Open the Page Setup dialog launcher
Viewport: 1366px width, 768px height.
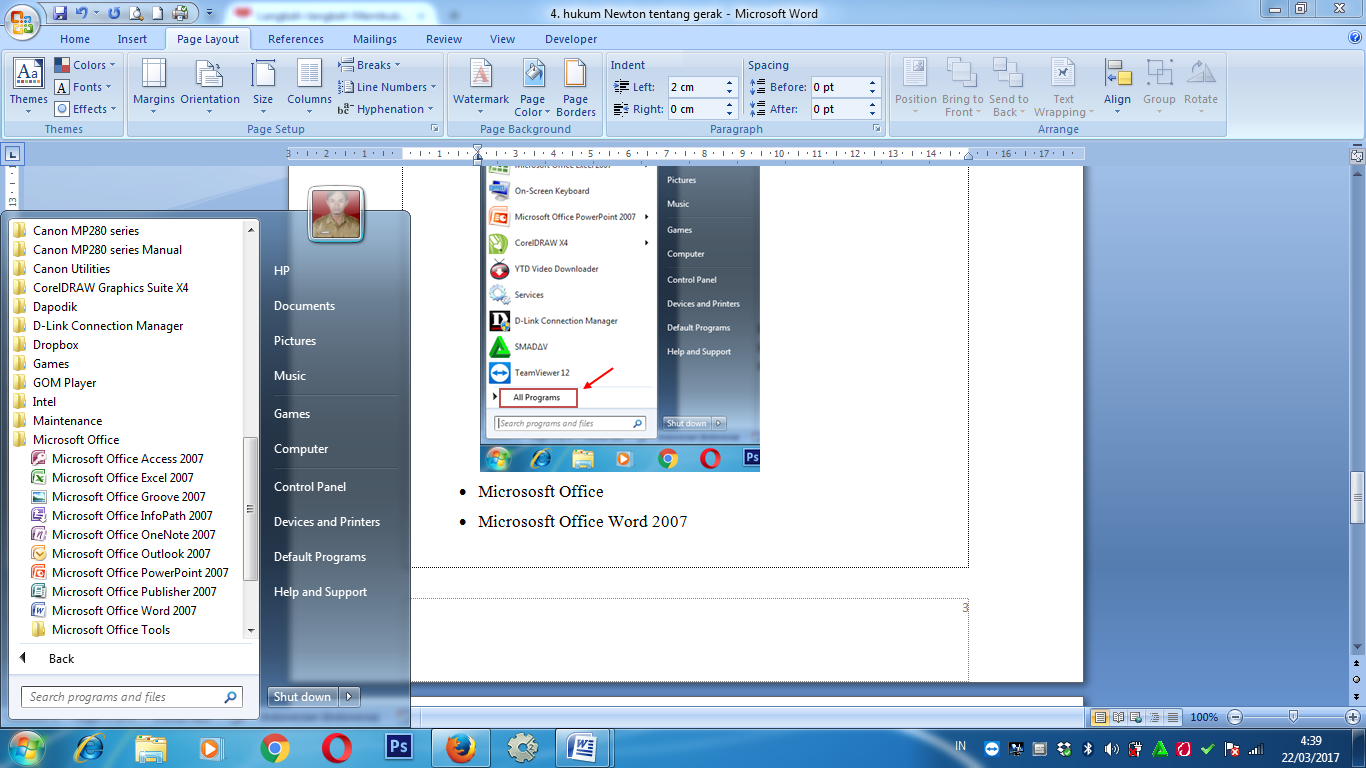tap(435, 129)
